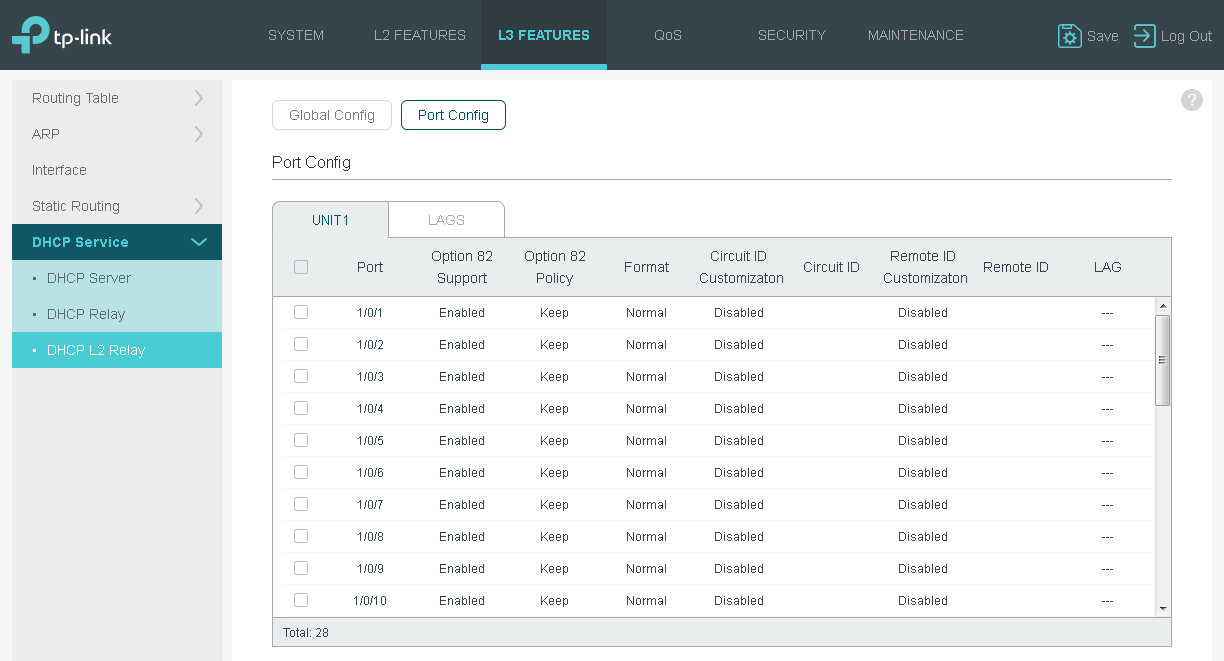Check the box for port 1/0/4

(301, 408)
